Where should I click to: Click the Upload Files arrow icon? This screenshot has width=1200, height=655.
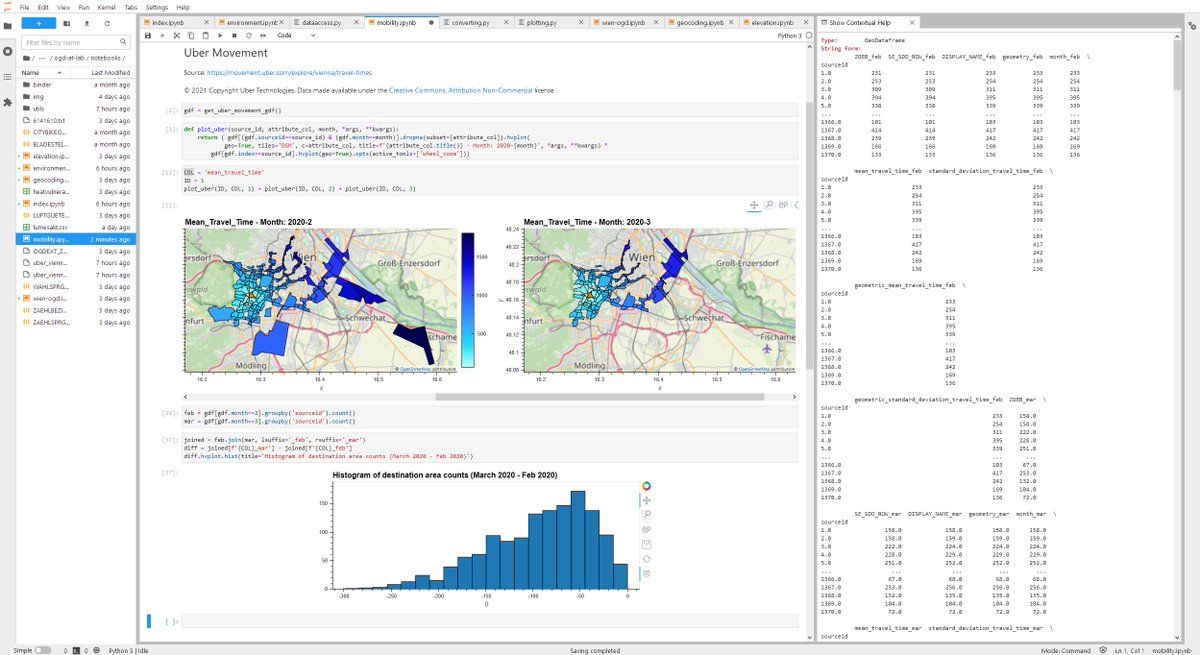(x=87, y=22)
